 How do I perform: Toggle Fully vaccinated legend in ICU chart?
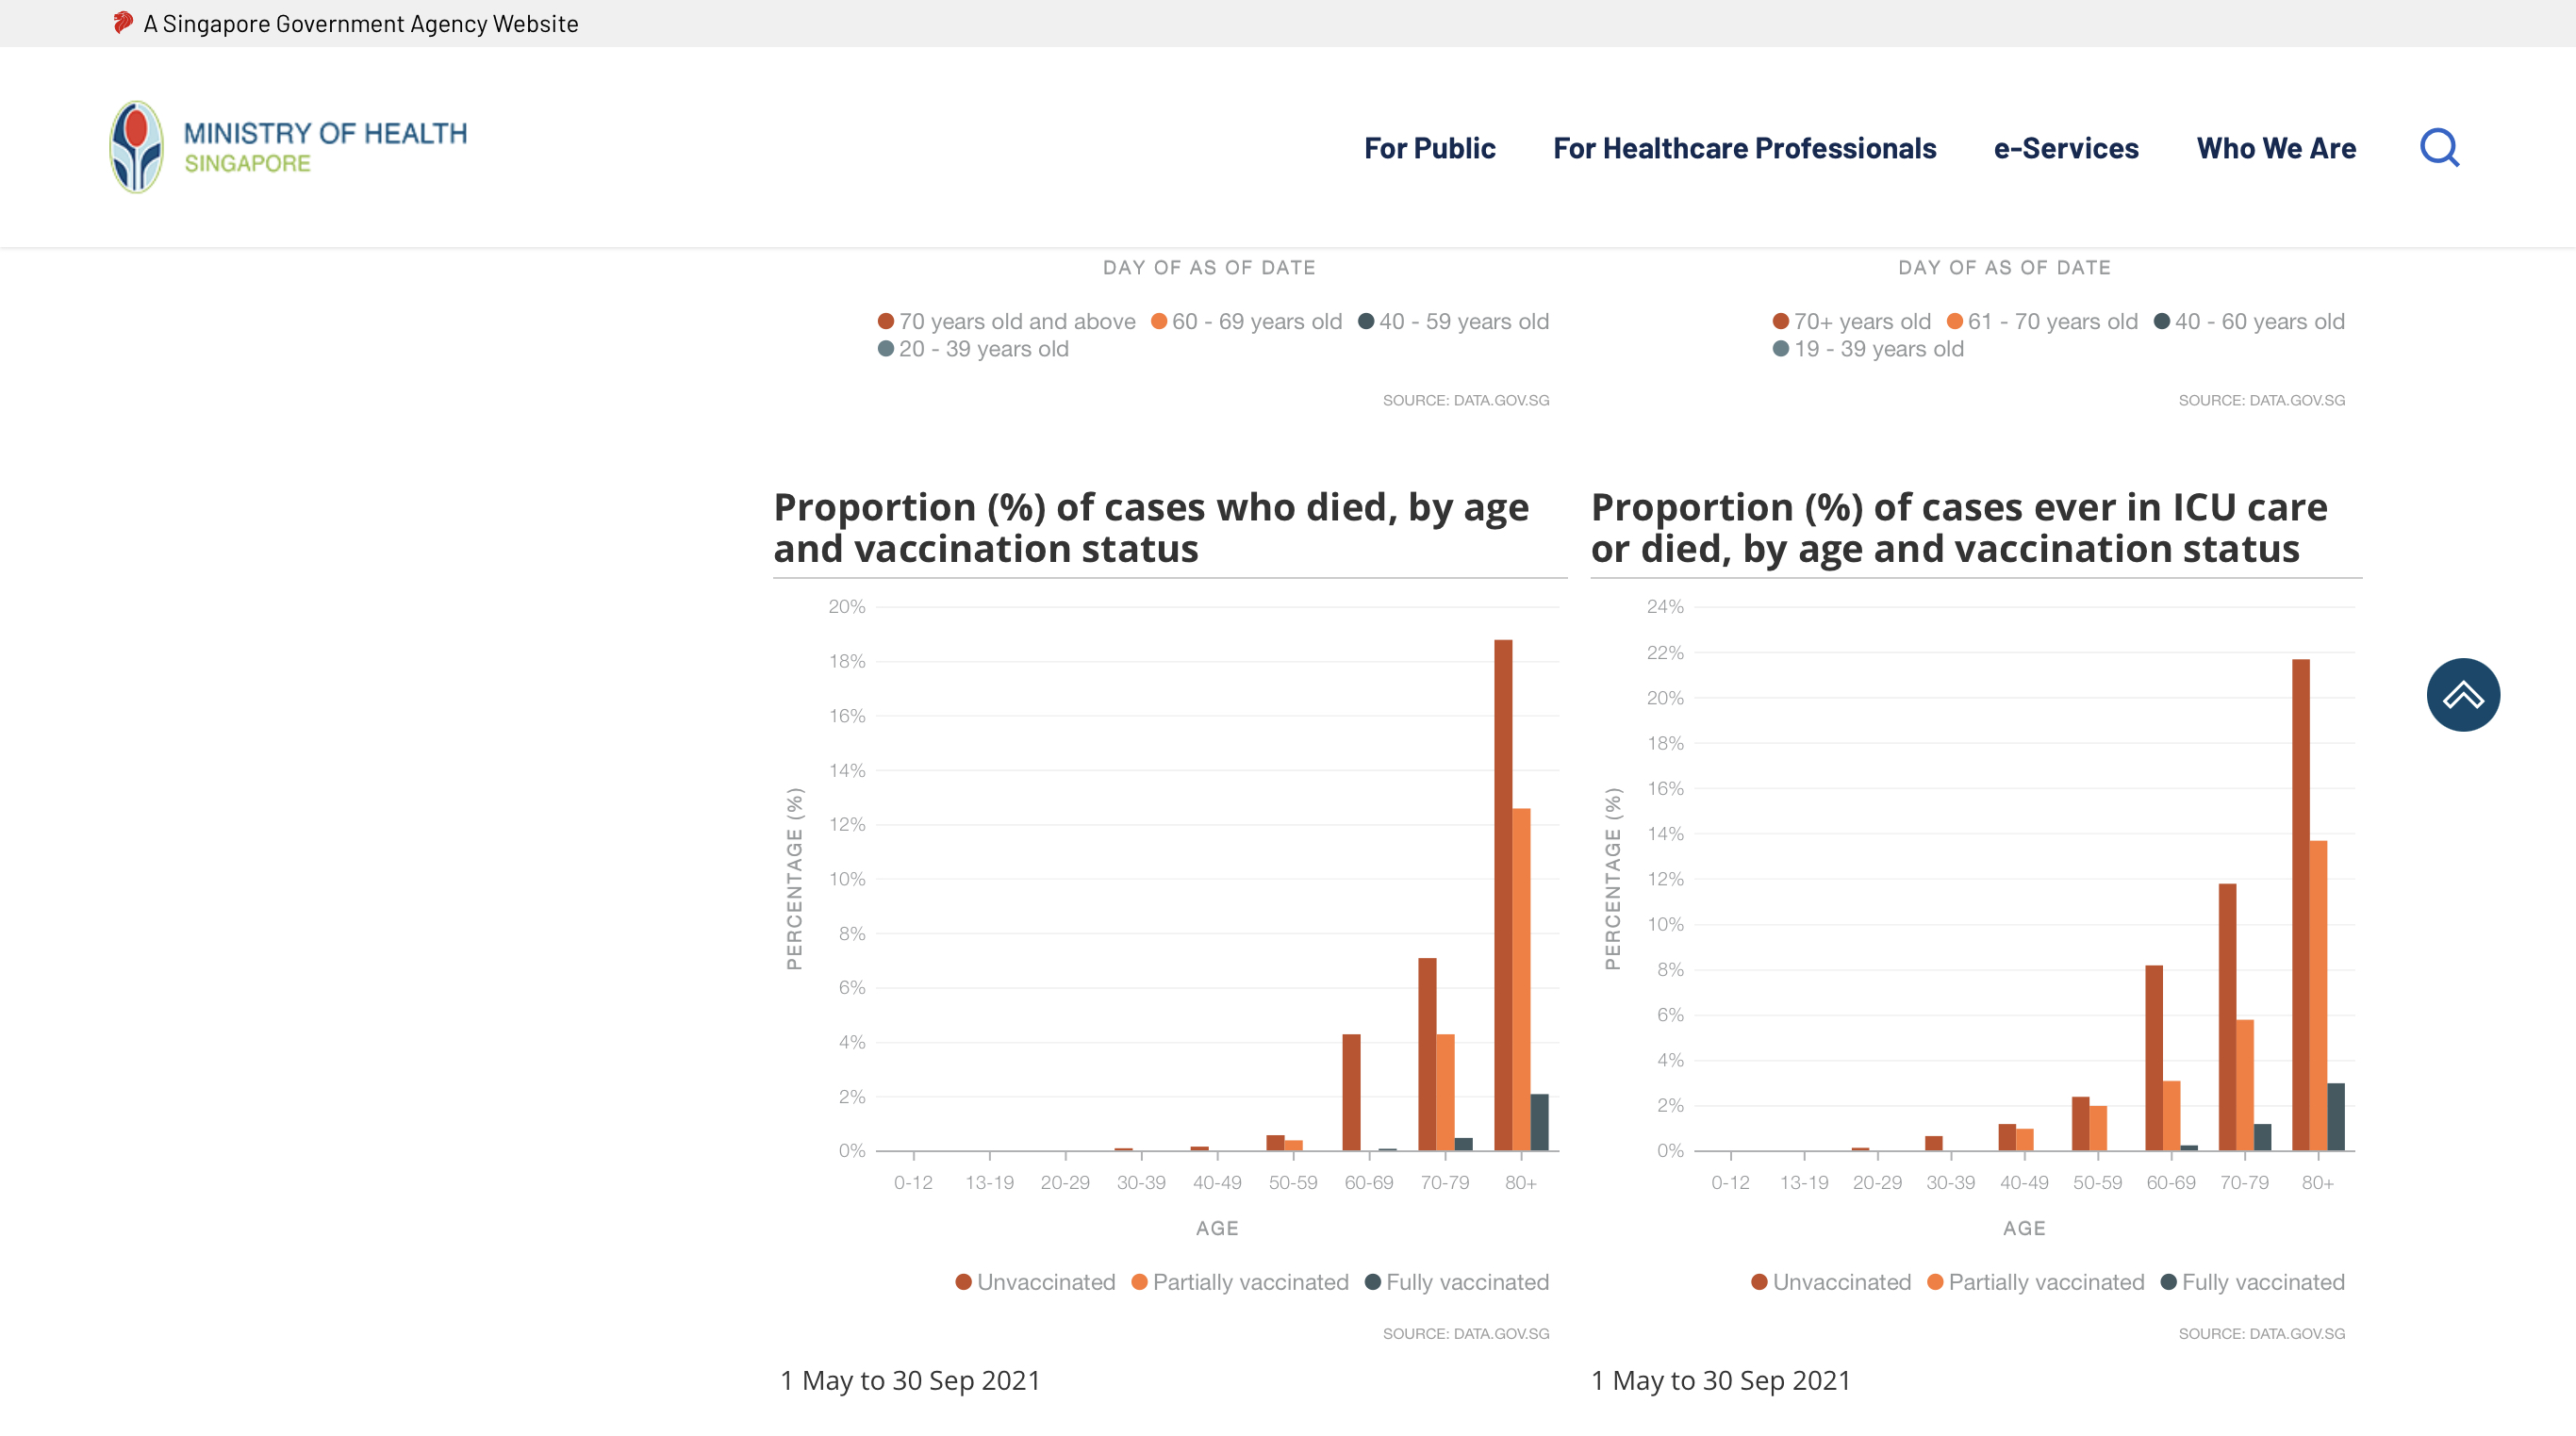click(x=2252, y=1282)
